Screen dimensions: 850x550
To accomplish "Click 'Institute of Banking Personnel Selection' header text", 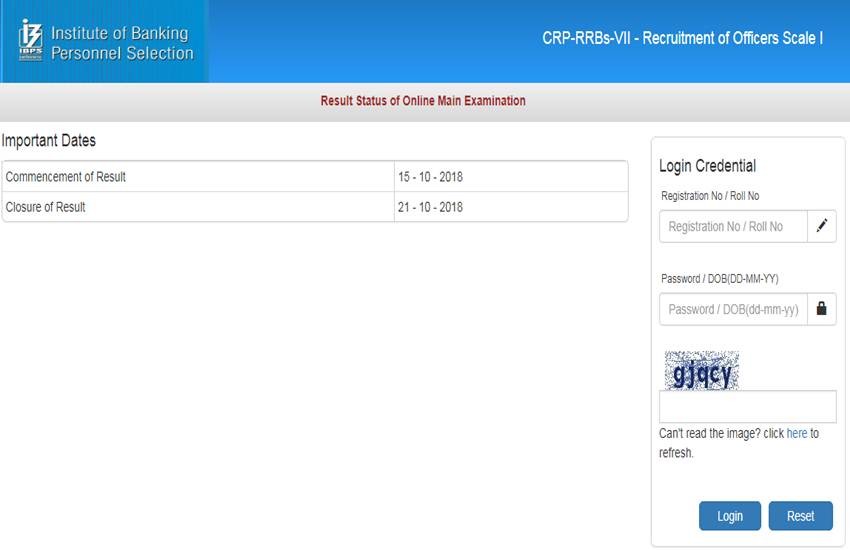I will coord(121,43).
